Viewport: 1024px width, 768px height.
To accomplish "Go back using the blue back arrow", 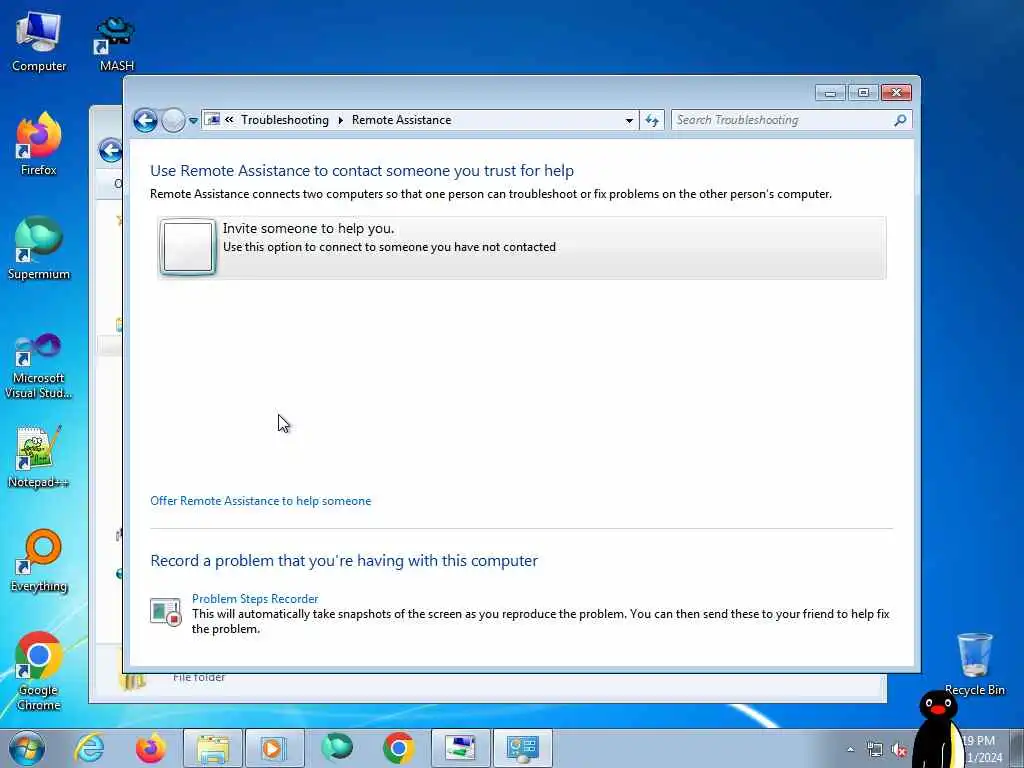I will [145, 120].
